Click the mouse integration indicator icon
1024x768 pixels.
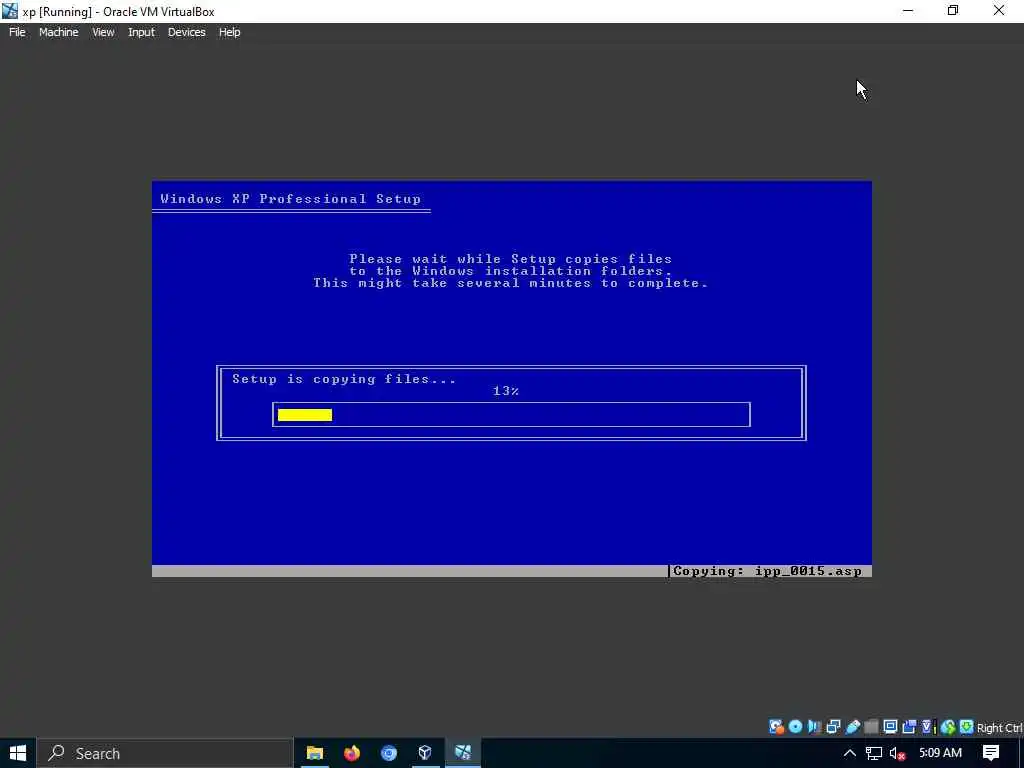pyautogui.click(x=948, y=727)
